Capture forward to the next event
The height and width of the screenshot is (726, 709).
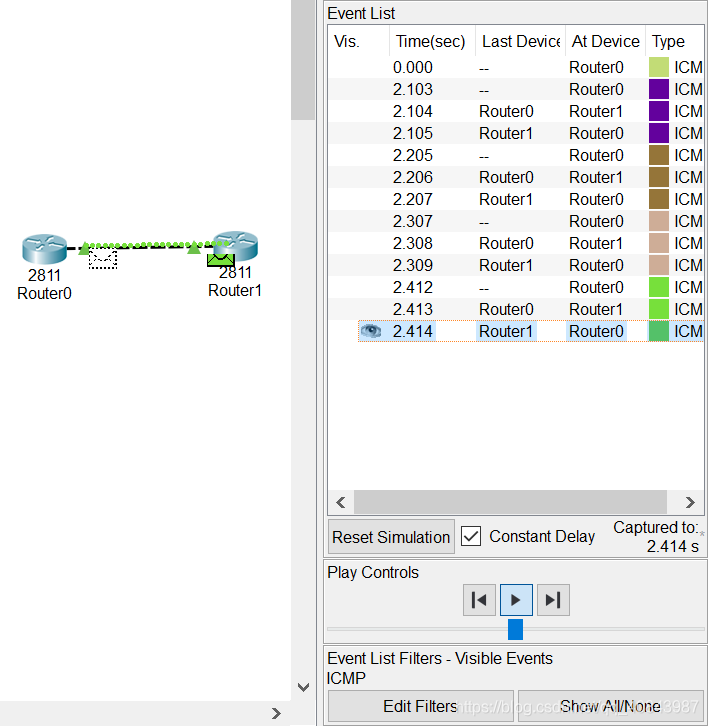click(x=553, y=600)
